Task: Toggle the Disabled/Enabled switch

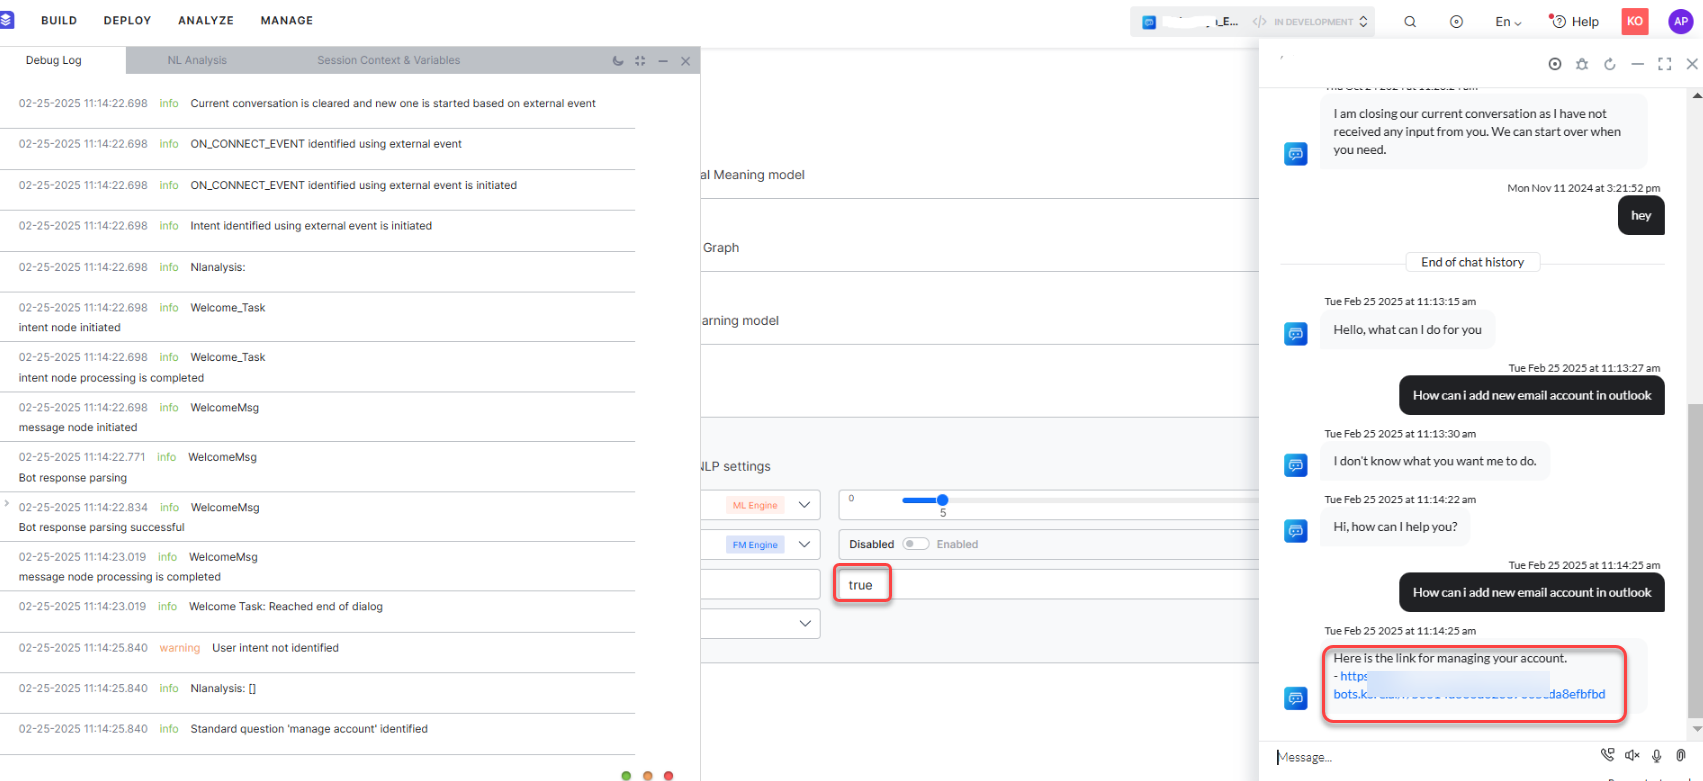Action: pos(915,544)
